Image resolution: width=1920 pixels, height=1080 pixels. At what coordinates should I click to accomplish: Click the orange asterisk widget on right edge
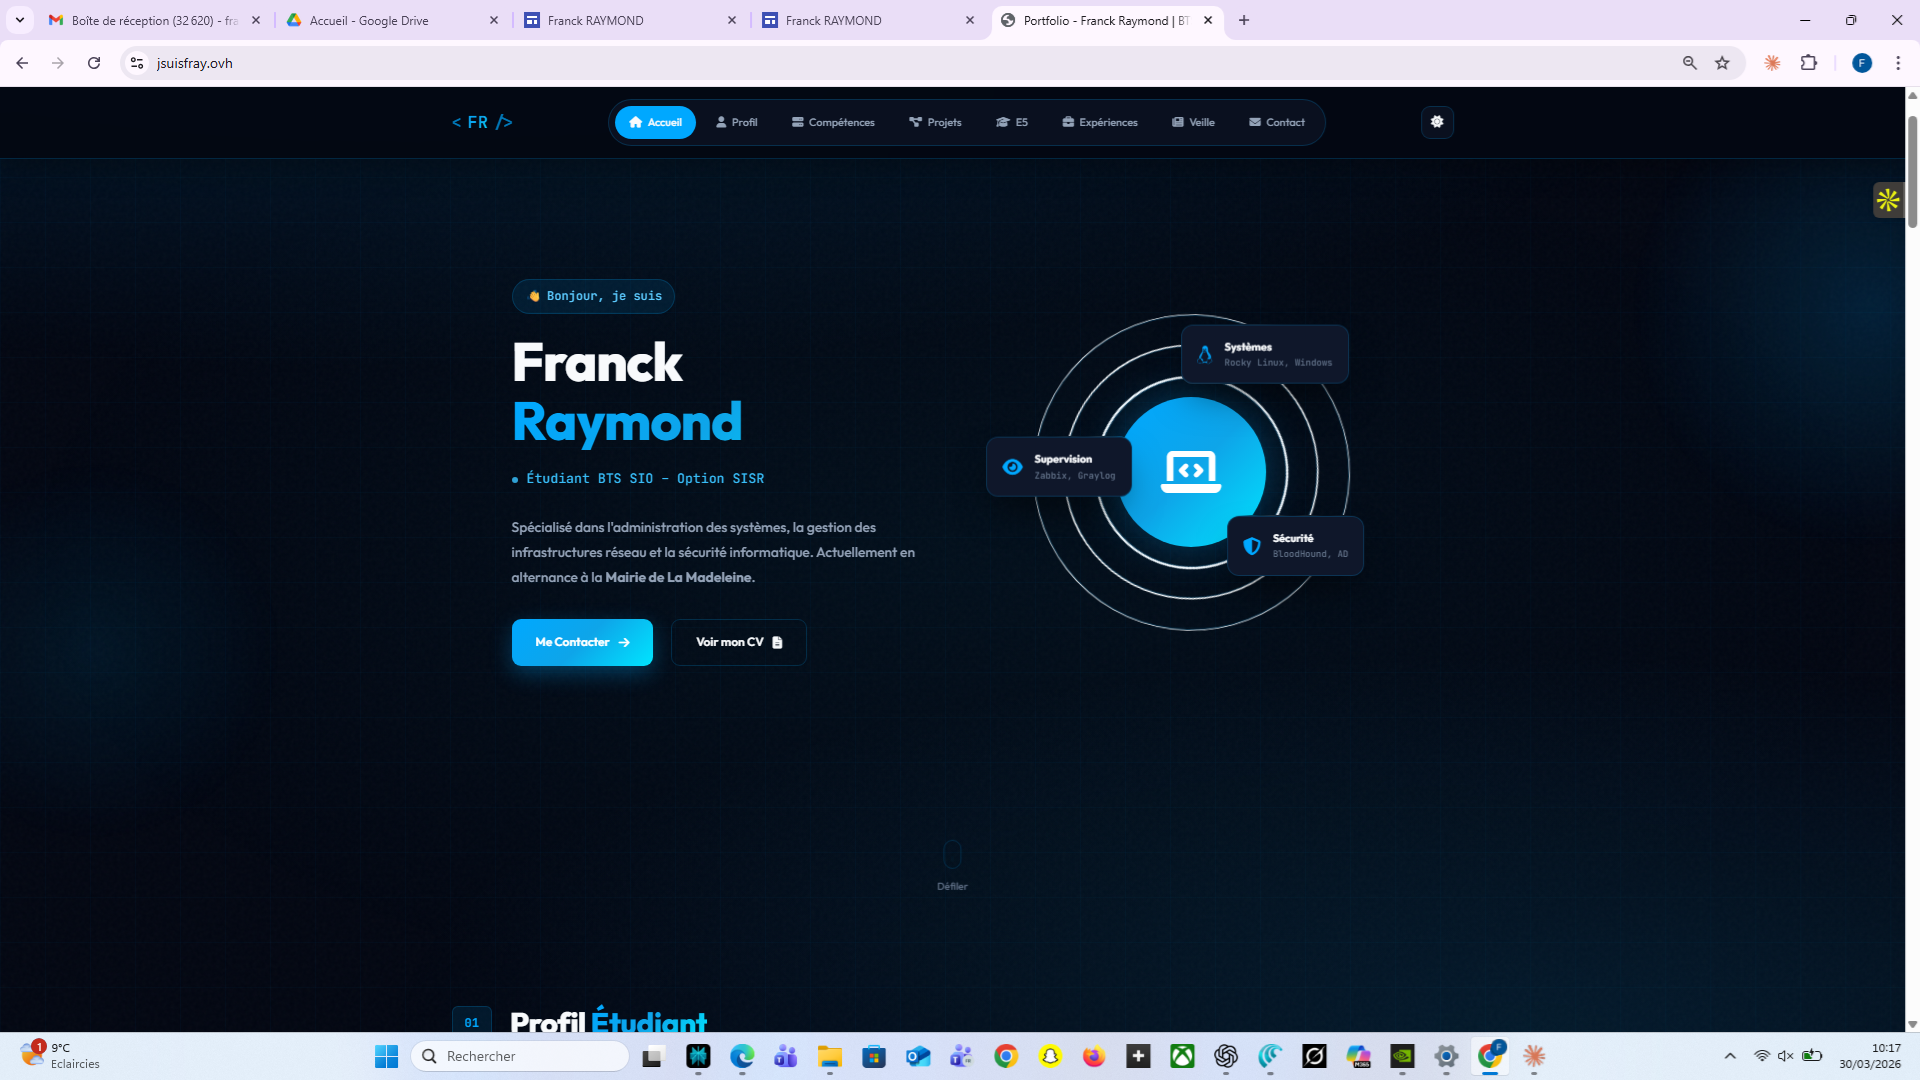click(1888, 200)
